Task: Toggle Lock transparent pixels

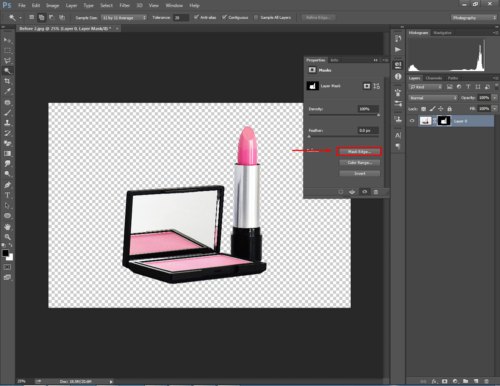Action: pyautogui.click(x=423, y=109)
